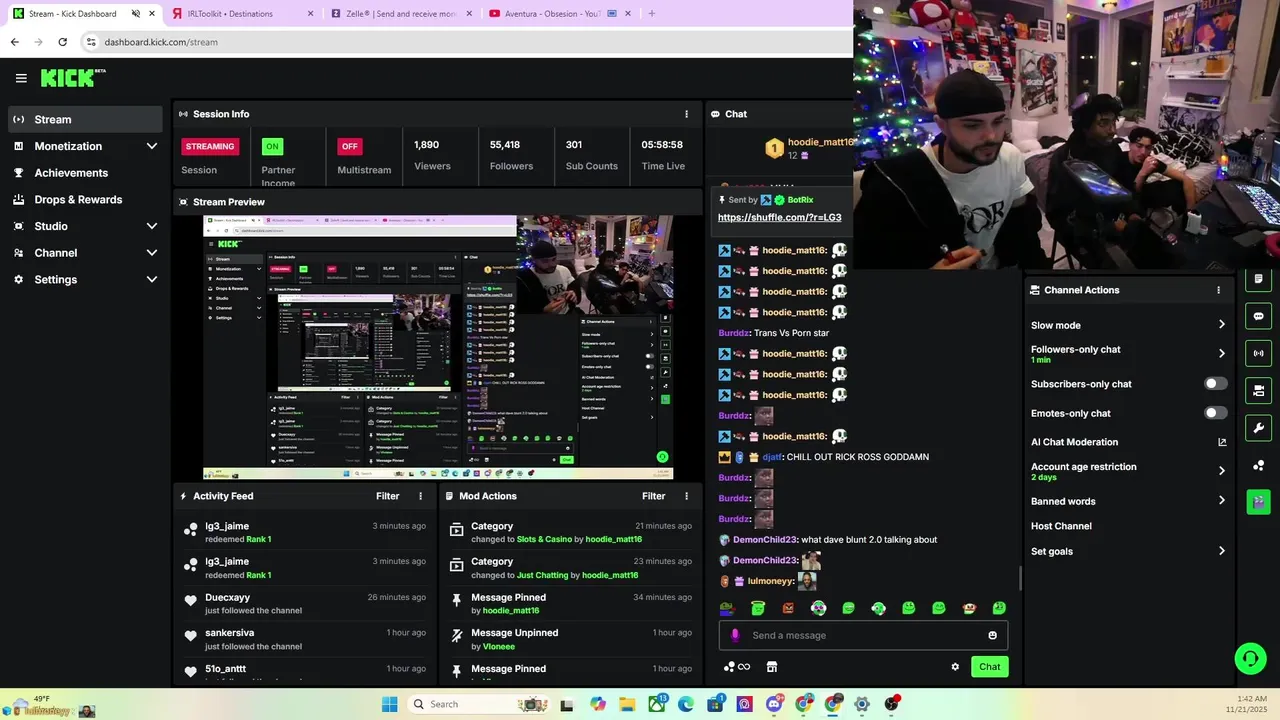The width and height of the screenshot is (1280, 720).
Task: Open Mod Actions three-dot menu
Action: [686, 496]
